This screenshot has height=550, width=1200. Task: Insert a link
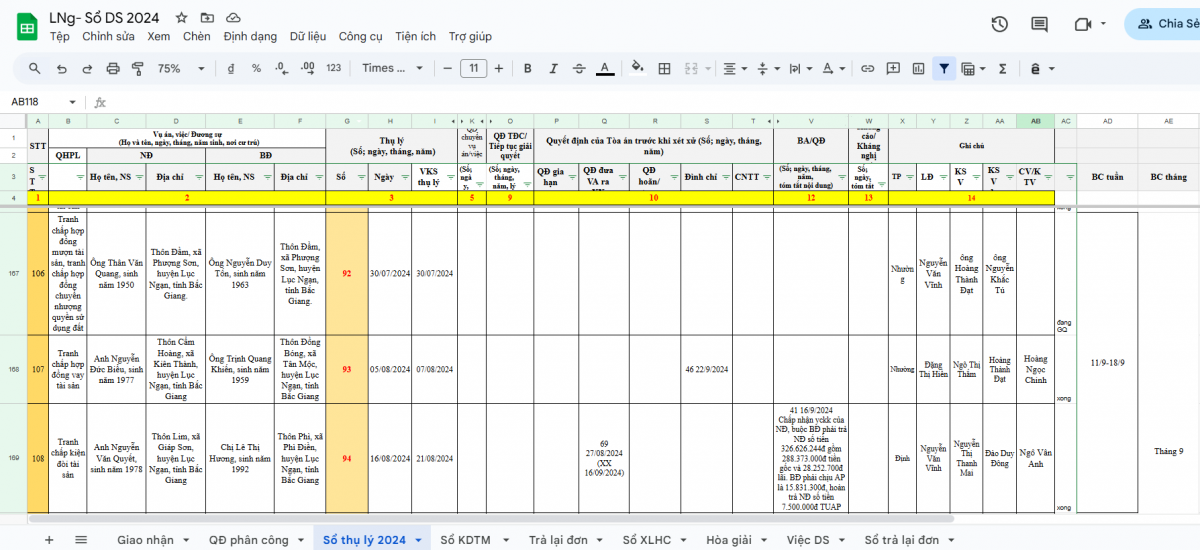click(868, 68)
